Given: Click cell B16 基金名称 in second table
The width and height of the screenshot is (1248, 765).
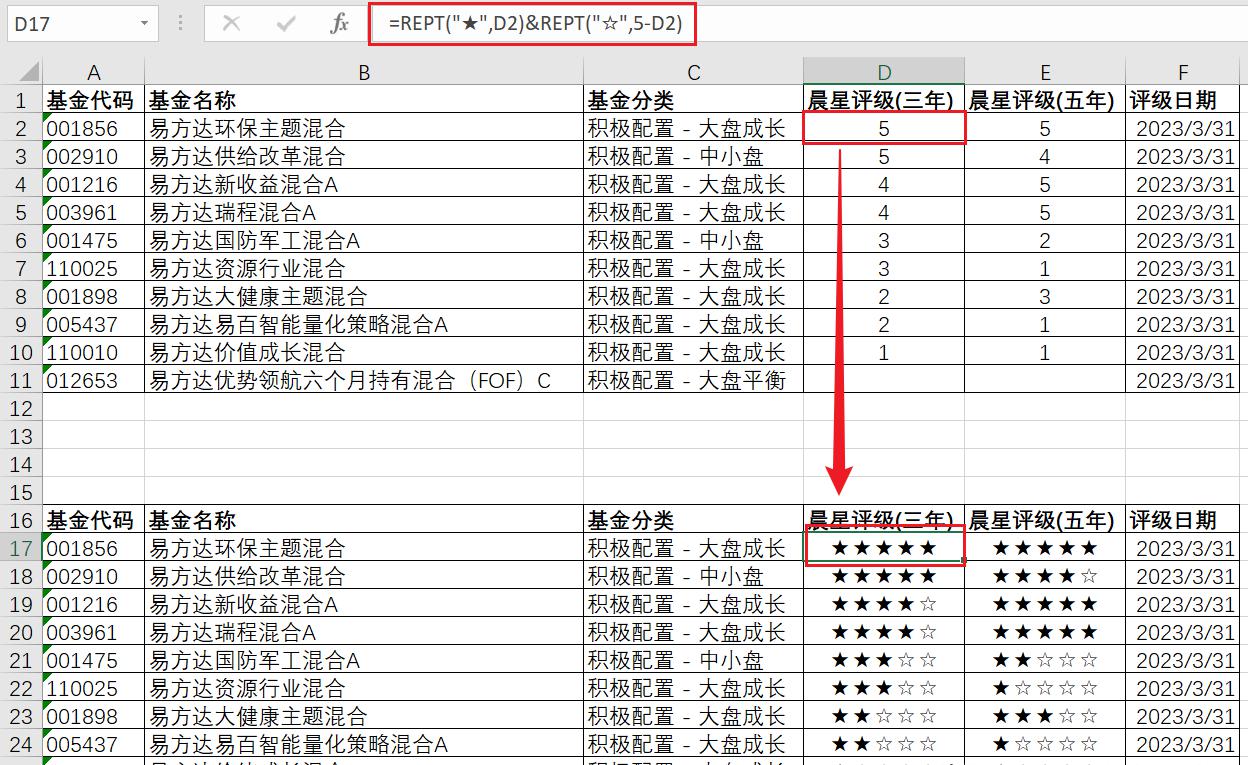Looking at the screenshot, I should pyautogui.click(x=364, y=520).
